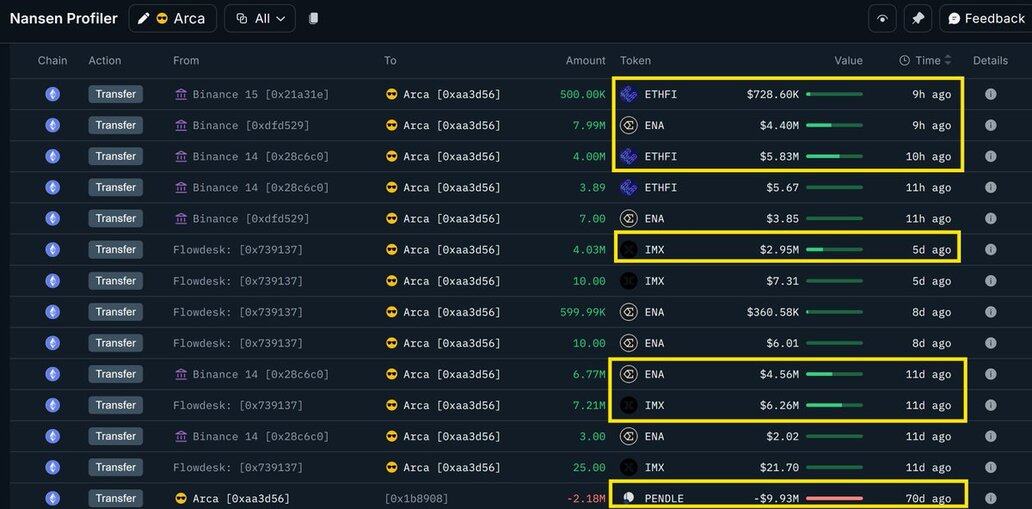The image size is (1032, 509).
Task: Click the Value column header
Action: point(848,61)
